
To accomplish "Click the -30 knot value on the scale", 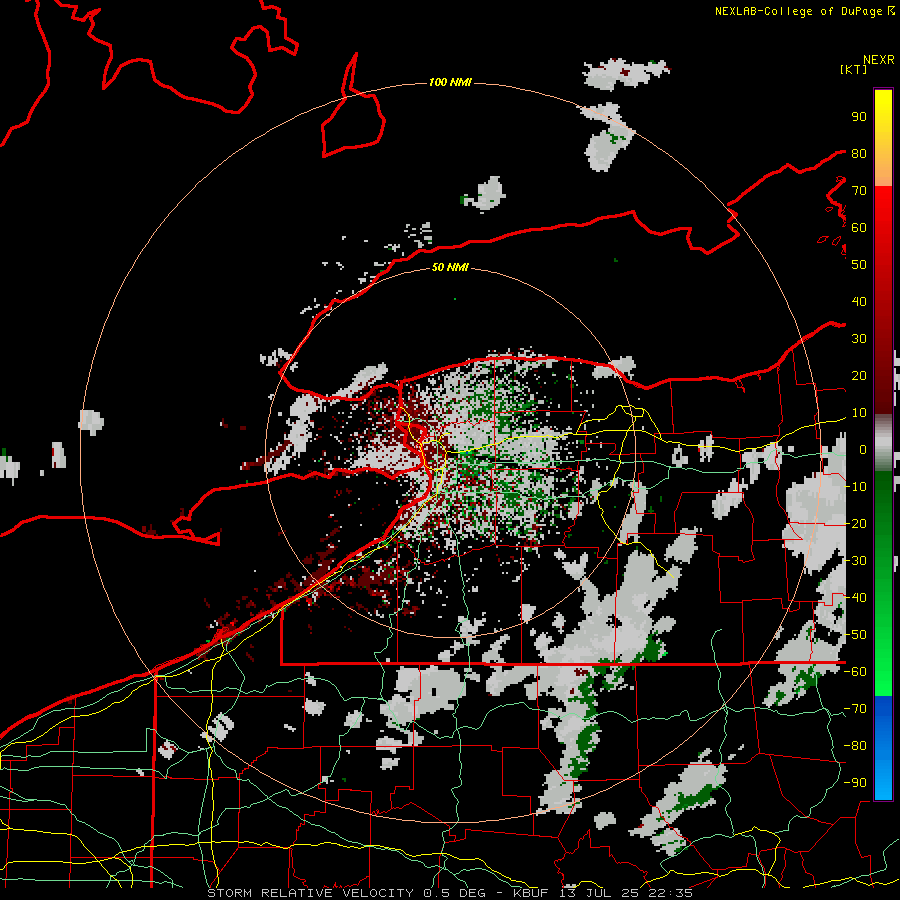I will click(x=855, y=561).
